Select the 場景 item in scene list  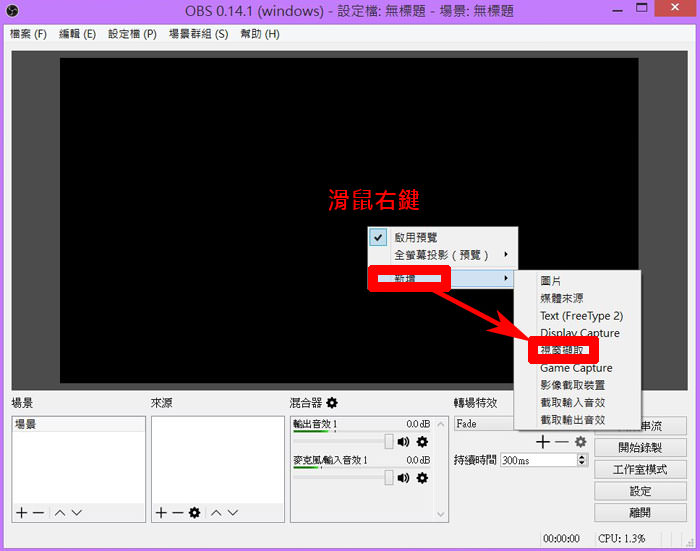(x=79, y=424)
